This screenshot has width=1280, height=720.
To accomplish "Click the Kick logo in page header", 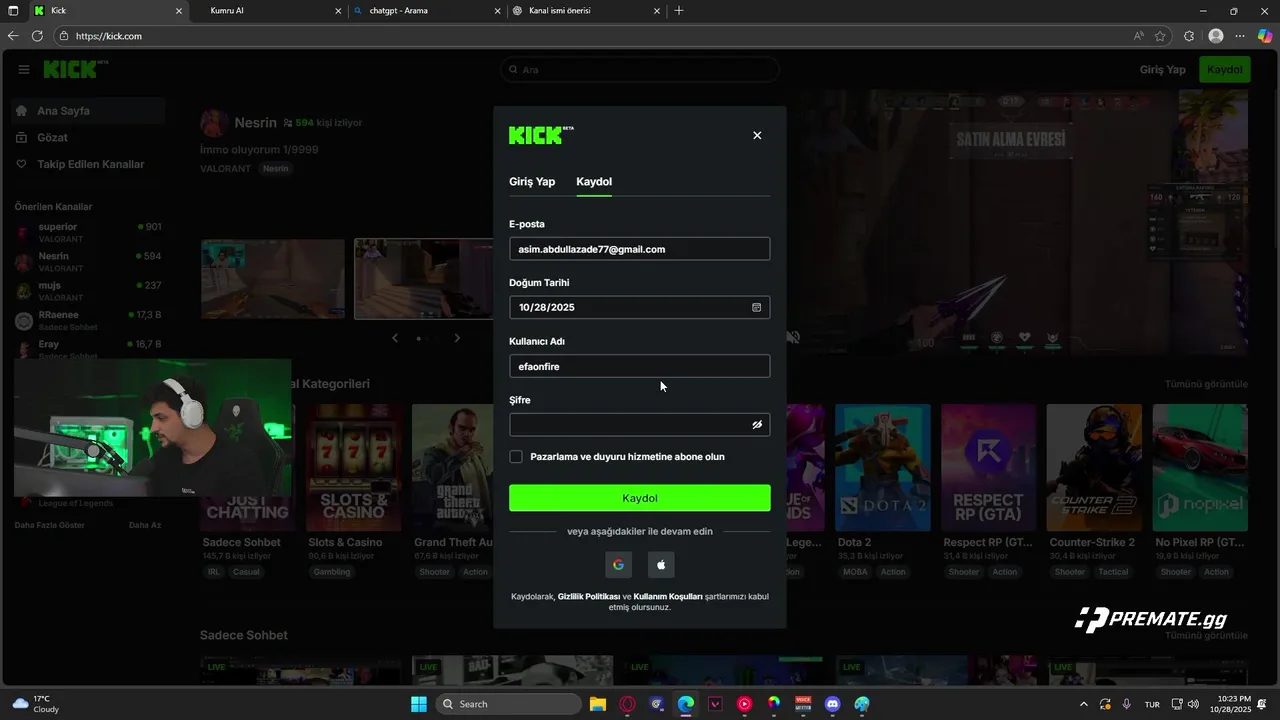I will [75, 69].
